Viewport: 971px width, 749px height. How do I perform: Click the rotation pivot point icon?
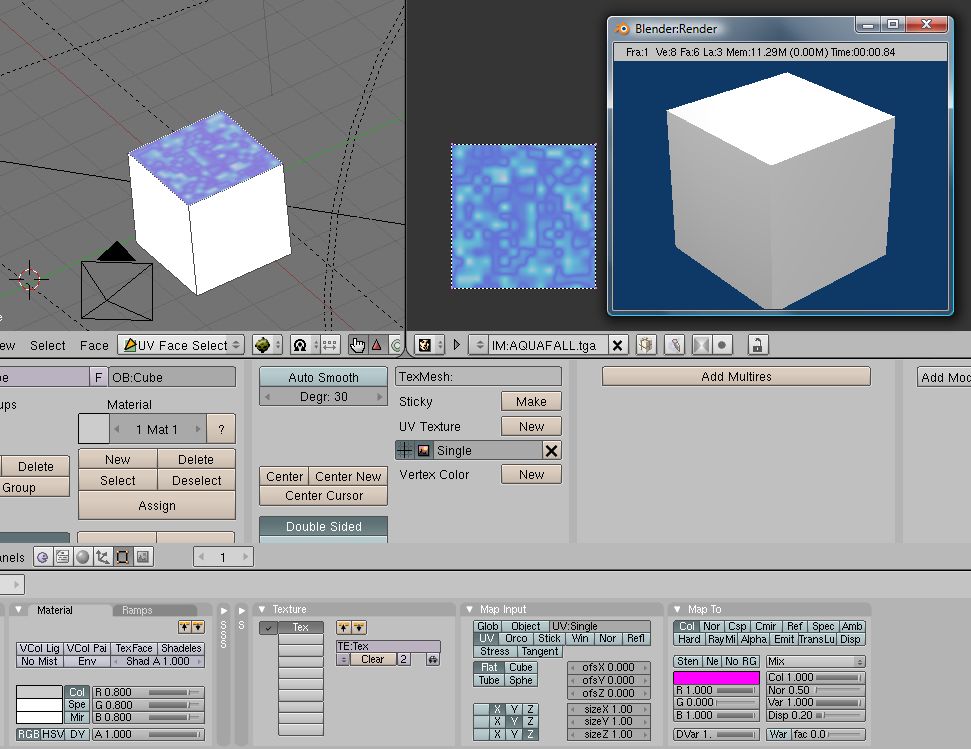coord(305,345)
